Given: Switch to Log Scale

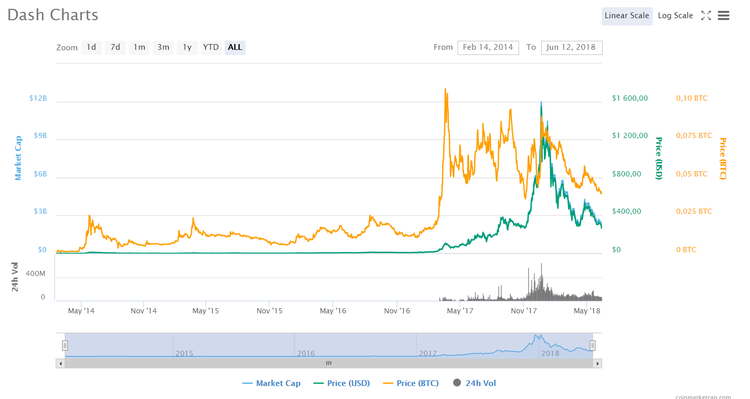Looking at the screenshot, I should tap(675, 16).
